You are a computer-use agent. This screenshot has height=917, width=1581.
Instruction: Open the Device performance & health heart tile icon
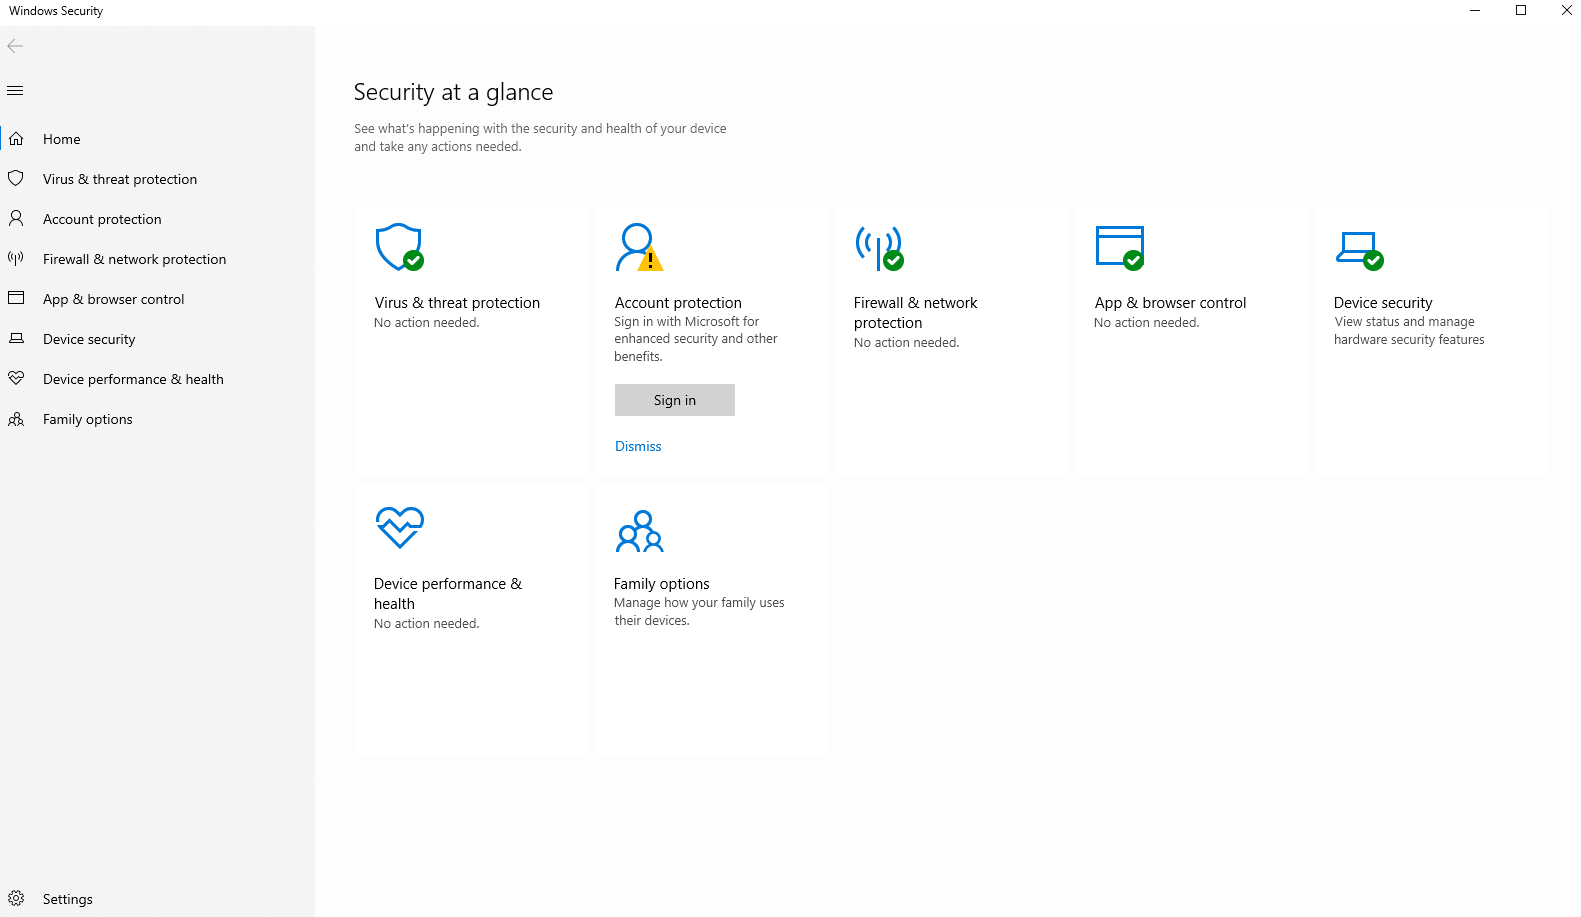point(399,528)
